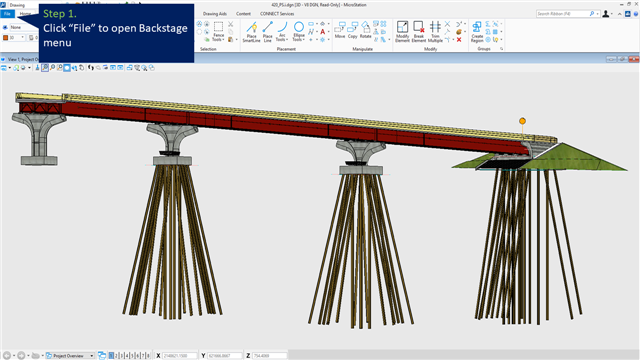Open the Project Overview model dropdown
The height and width of the screenshot is (360, 640).
70,356
